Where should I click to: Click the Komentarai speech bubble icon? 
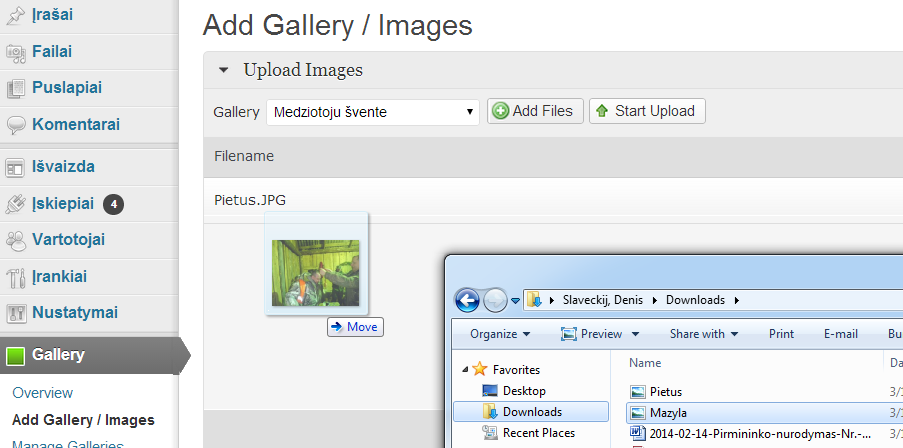pos(16,125)
